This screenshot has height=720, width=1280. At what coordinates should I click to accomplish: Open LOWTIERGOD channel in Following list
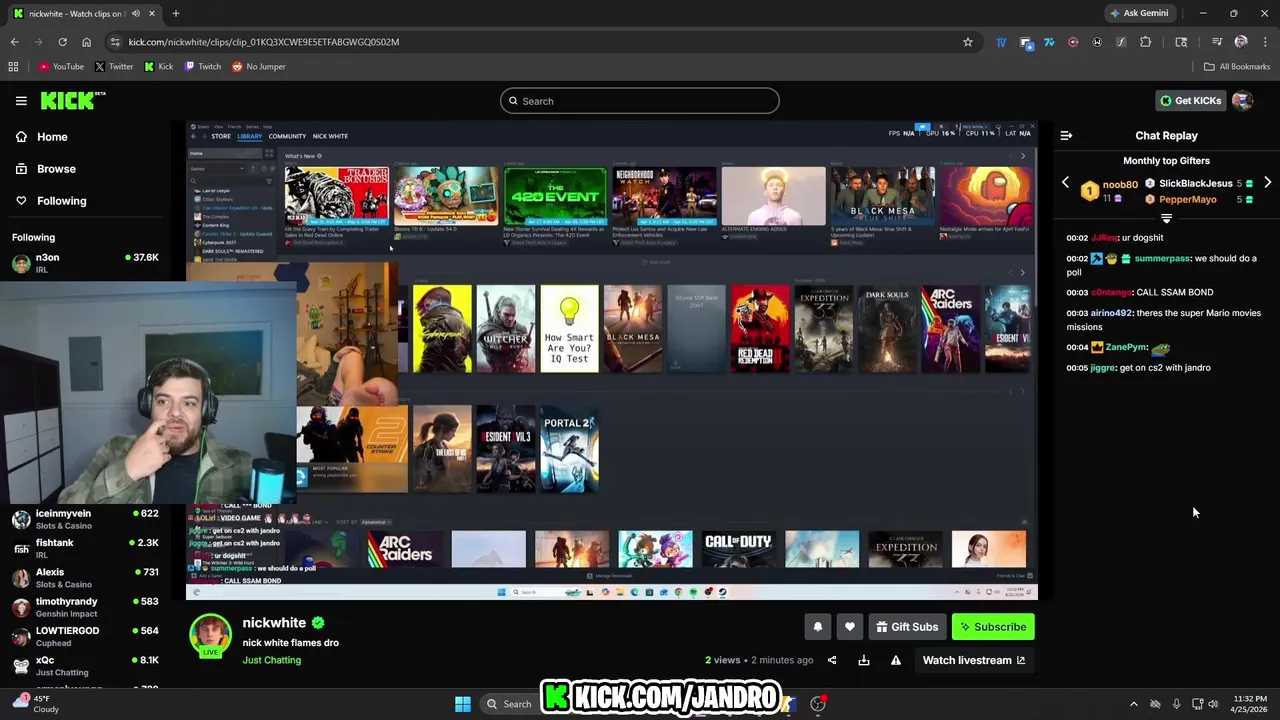tap(85, 637)
